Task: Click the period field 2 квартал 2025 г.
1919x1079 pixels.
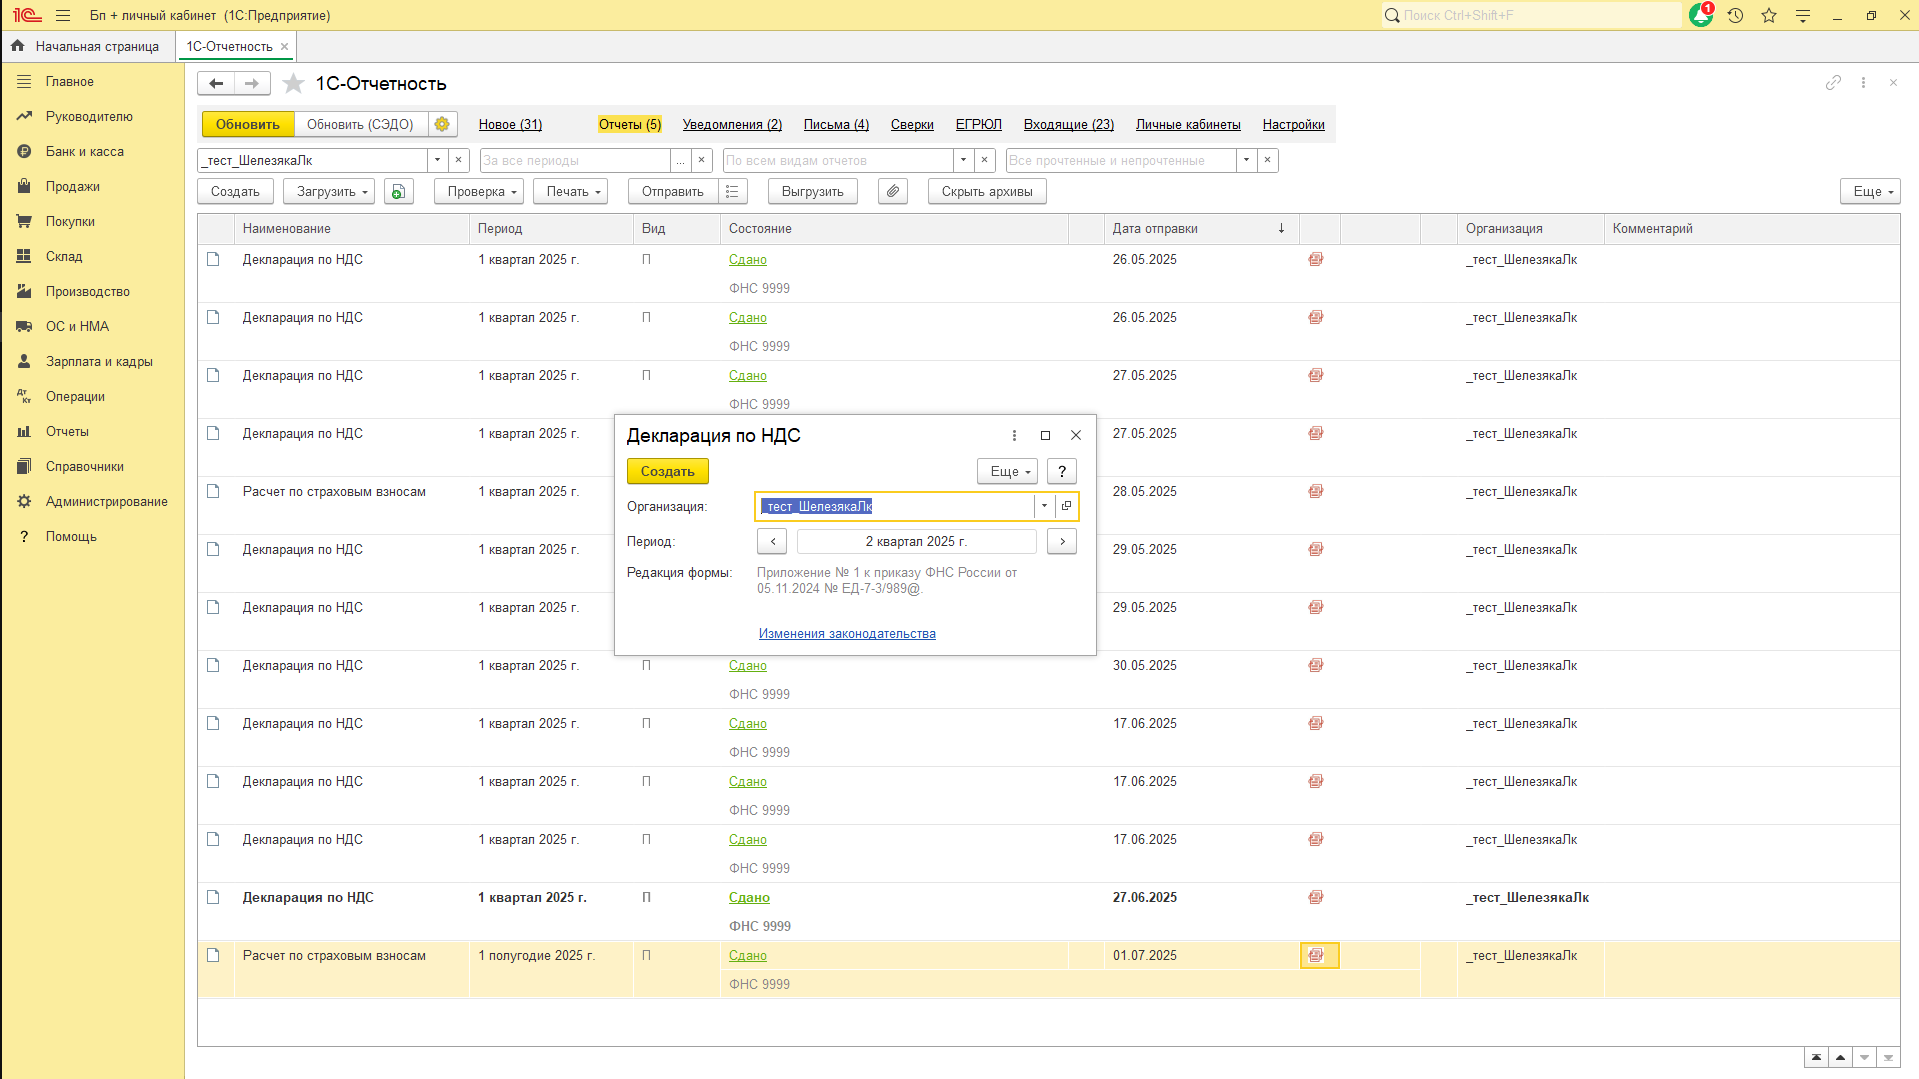Action: click(x=916, y=541)
